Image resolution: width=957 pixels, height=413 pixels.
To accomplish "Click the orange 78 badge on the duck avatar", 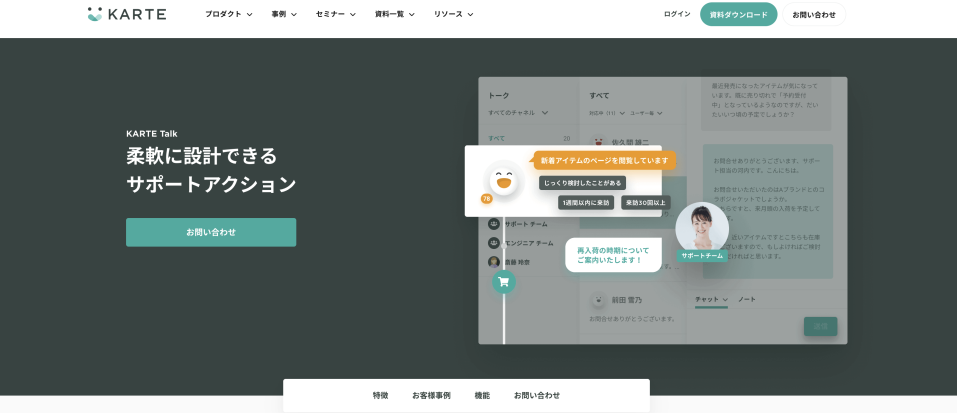I will (486, 199).
